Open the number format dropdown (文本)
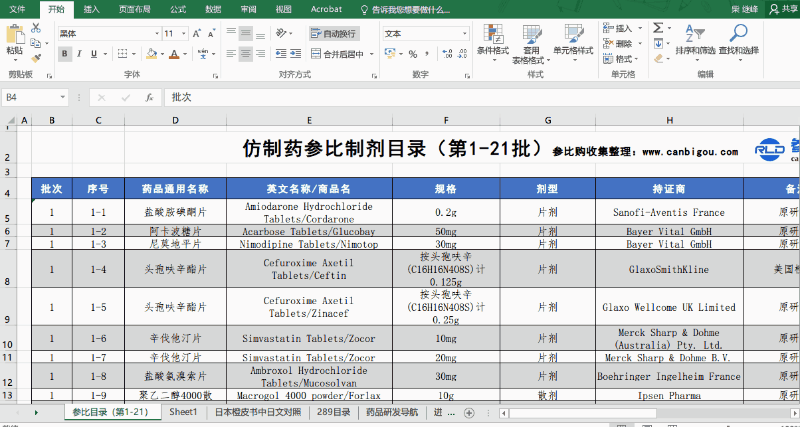 tap(465, 34)
